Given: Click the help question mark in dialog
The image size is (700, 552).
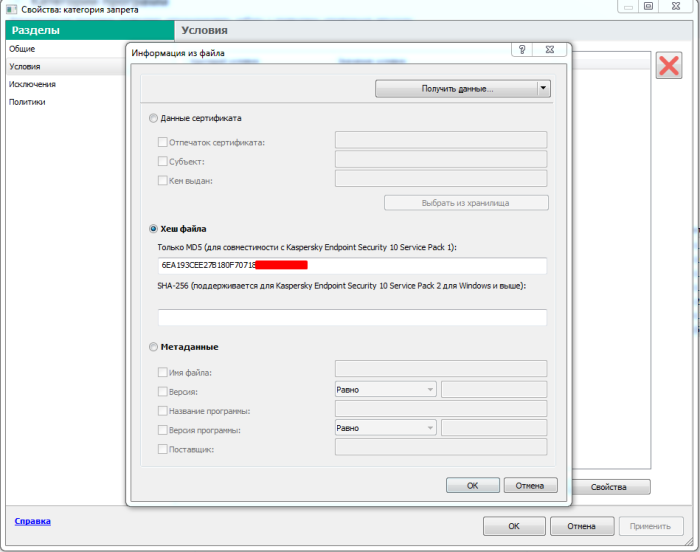Looking at the screenshot, I should [522, 50].
